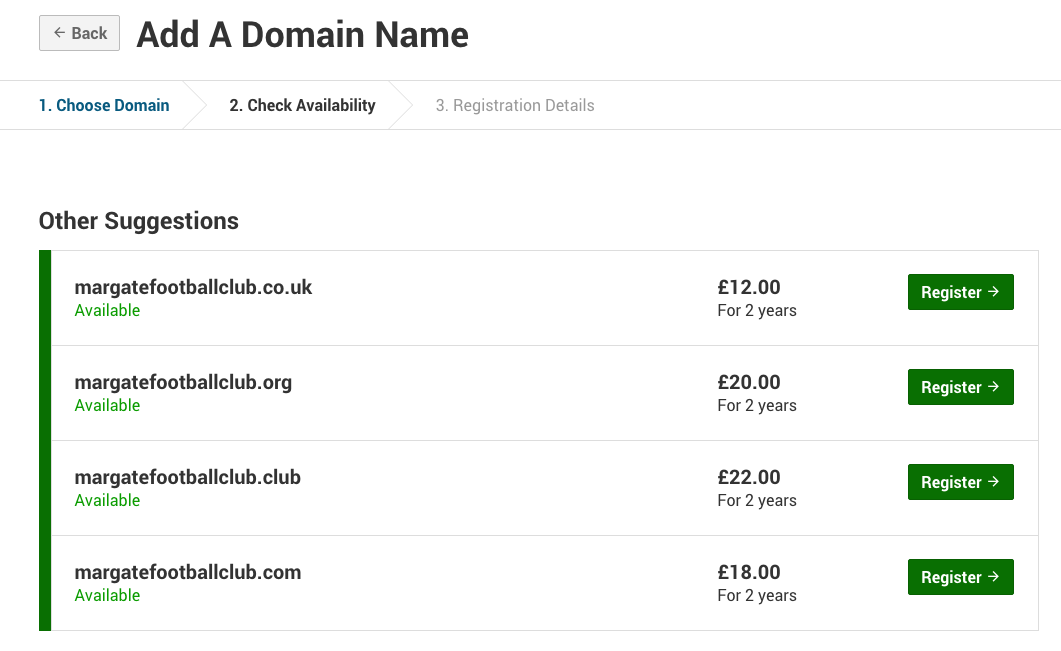Register margatefootballclub.co.uk domain
Image resolution: width=1061 pixels, height=651 pixels.
tap(960, 292)
